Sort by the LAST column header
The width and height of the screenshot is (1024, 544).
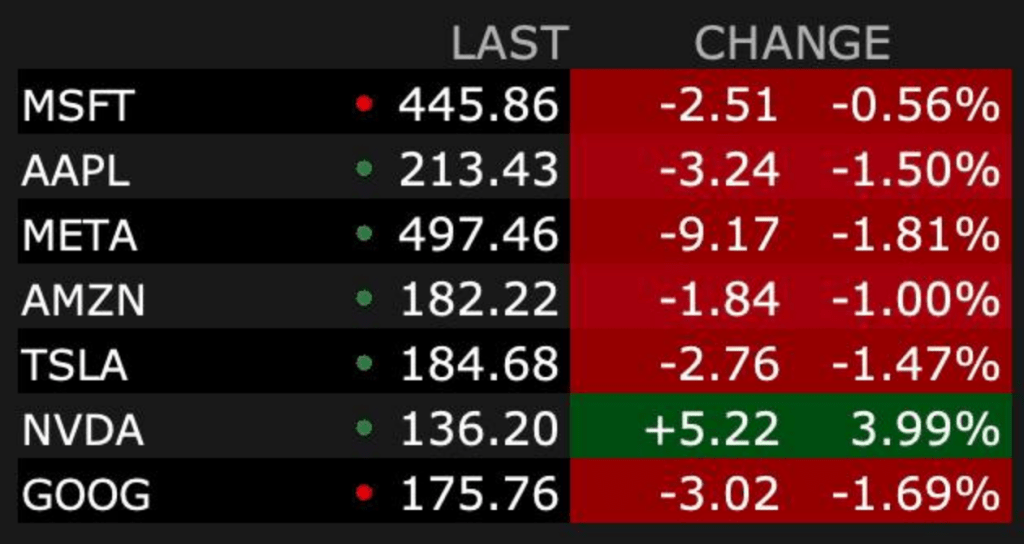509,43
